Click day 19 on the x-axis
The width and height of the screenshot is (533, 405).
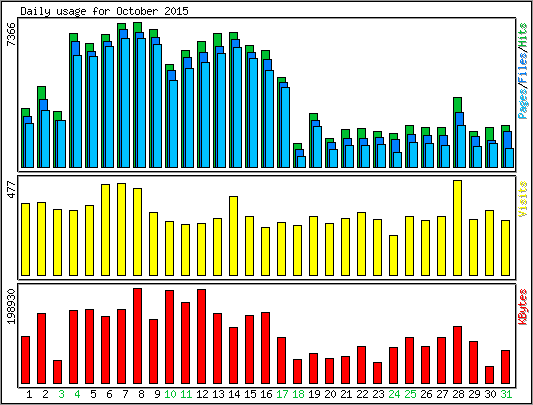[x=314, y=394]
